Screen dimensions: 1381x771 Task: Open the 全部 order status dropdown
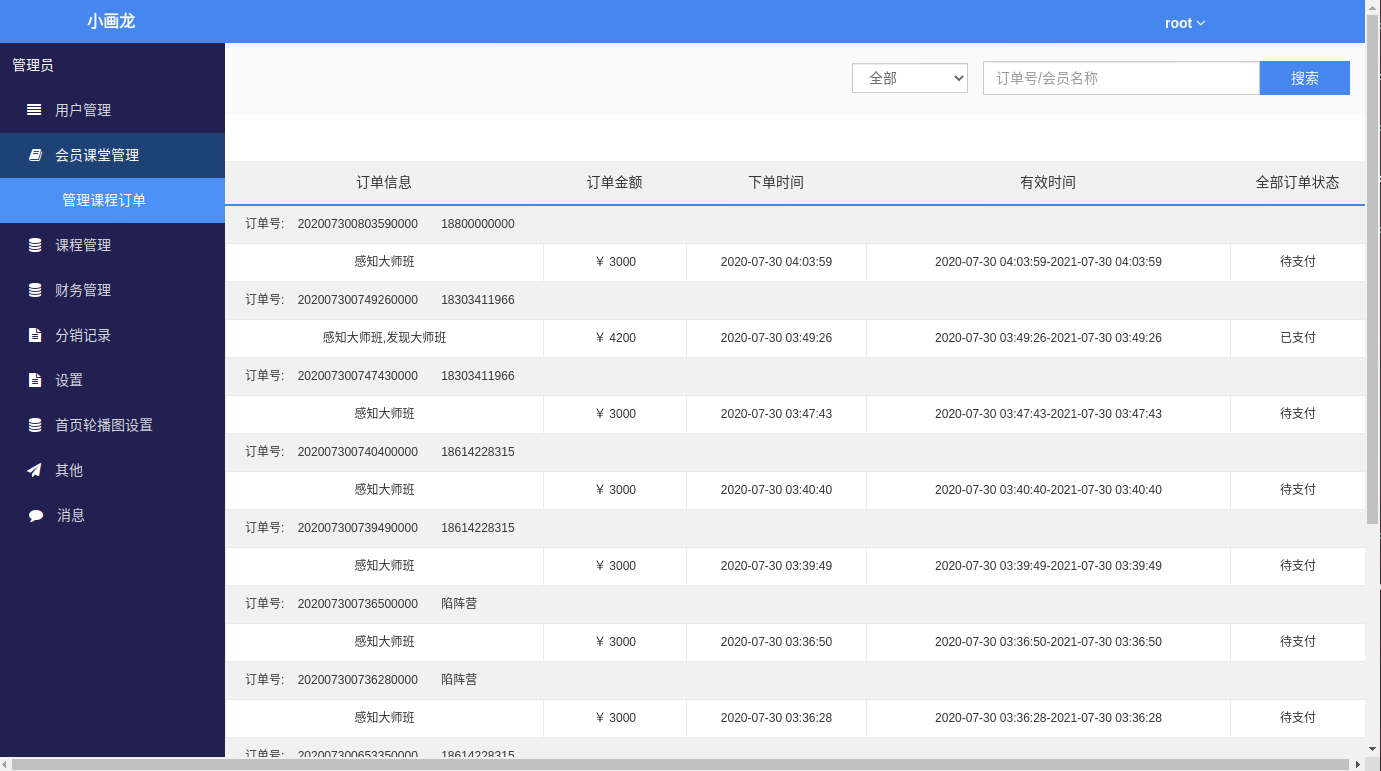910,78
